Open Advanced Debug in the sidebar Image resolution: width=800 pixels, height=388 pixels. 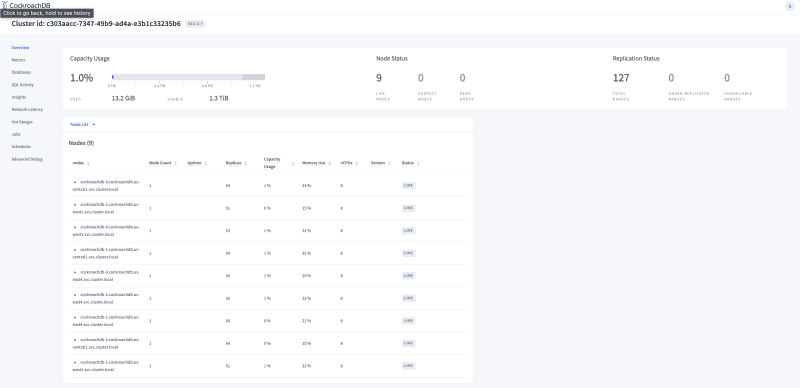27,159
